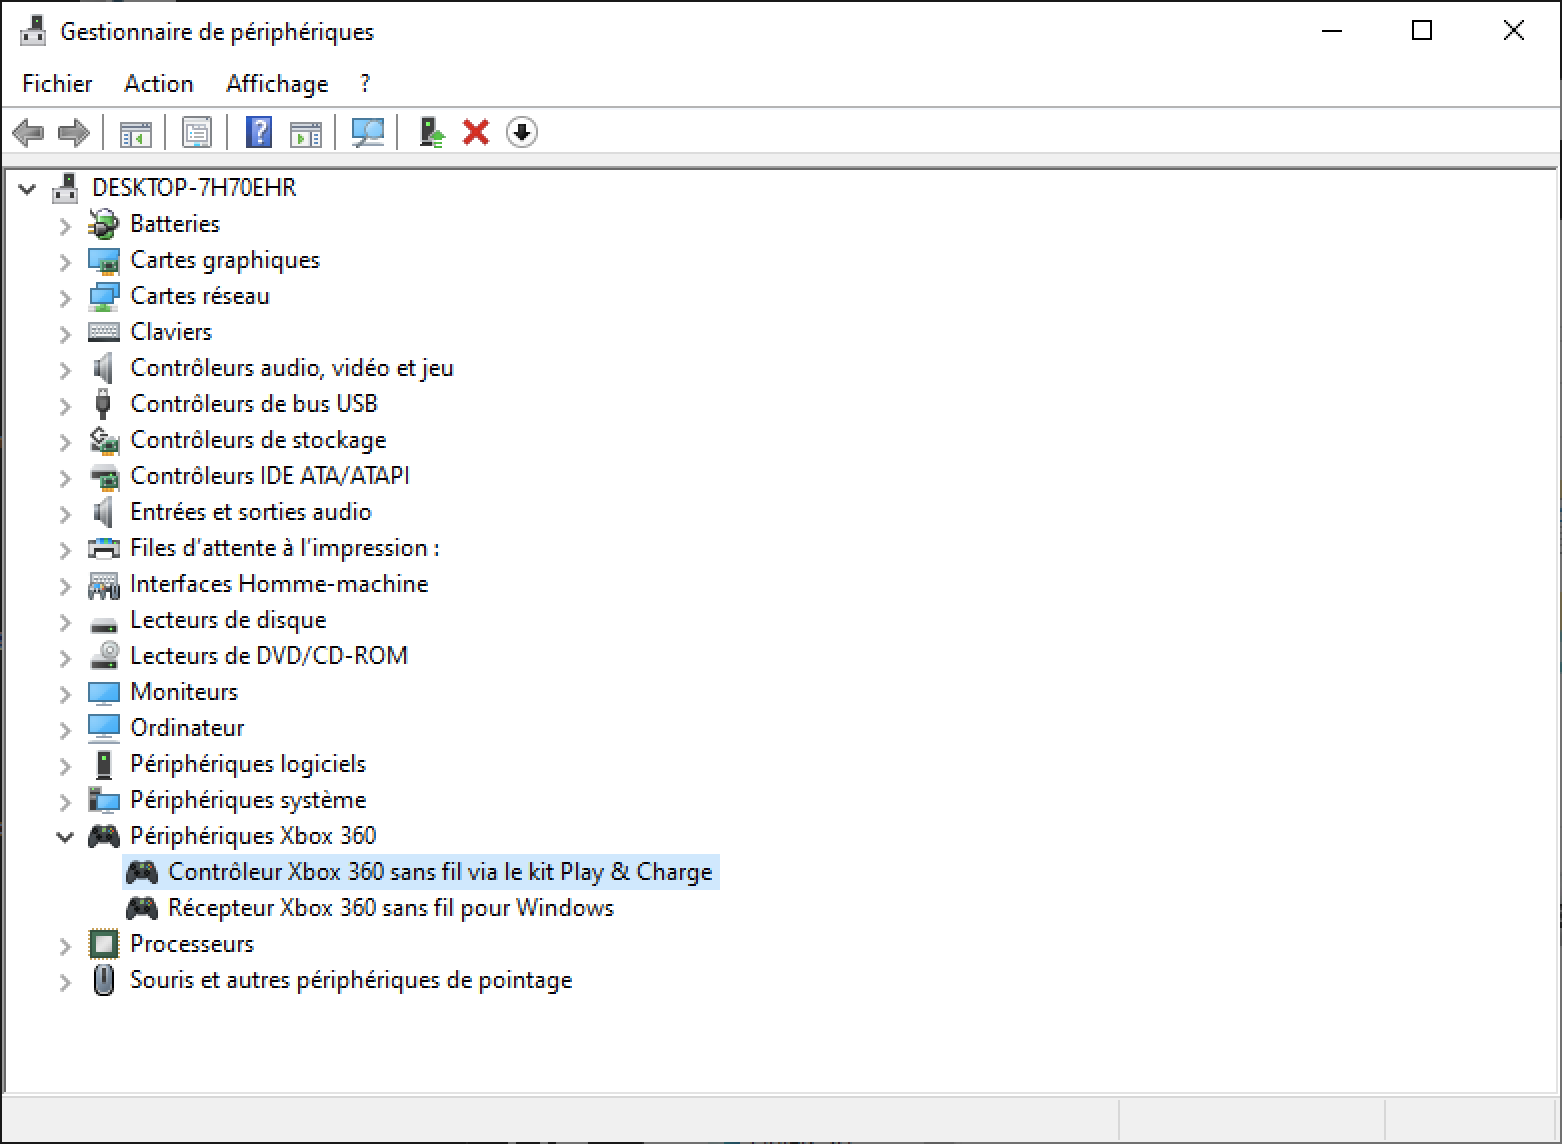Click the show/hide console tree icon

(x=136, y=132)
